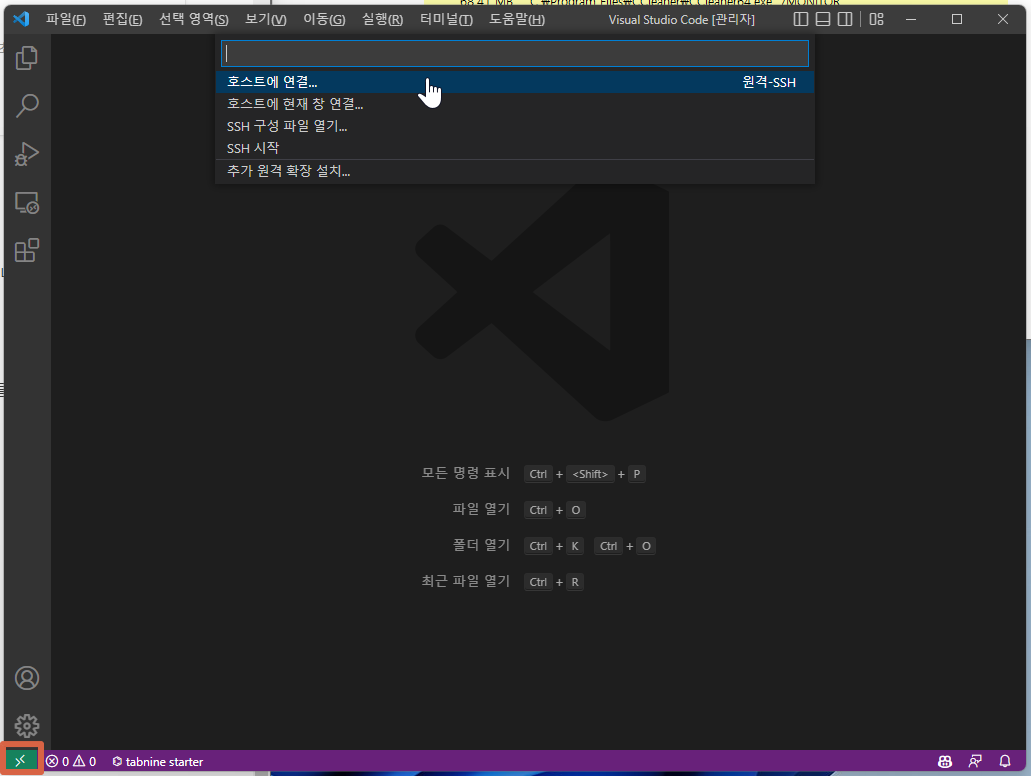
Task: Open the 실행(R) menu
Action: click(x=382, y=19)
